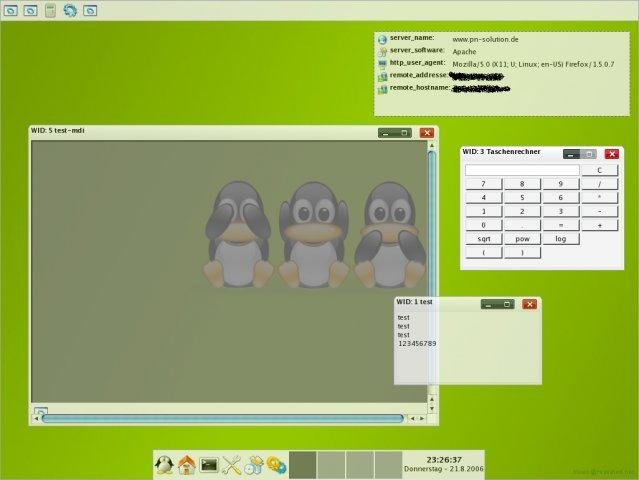Click the scroll-up arrow in test-mdi window
Image resolution: width=639 pixels, height=480 pixels.
pyautogui.click(x=432, y=145)
